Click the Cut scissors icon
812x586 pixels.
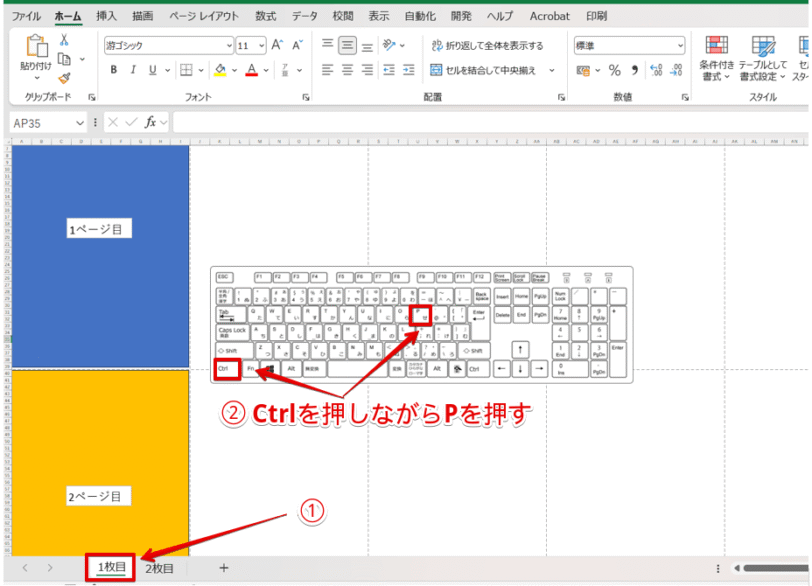(x=63, y=40)
